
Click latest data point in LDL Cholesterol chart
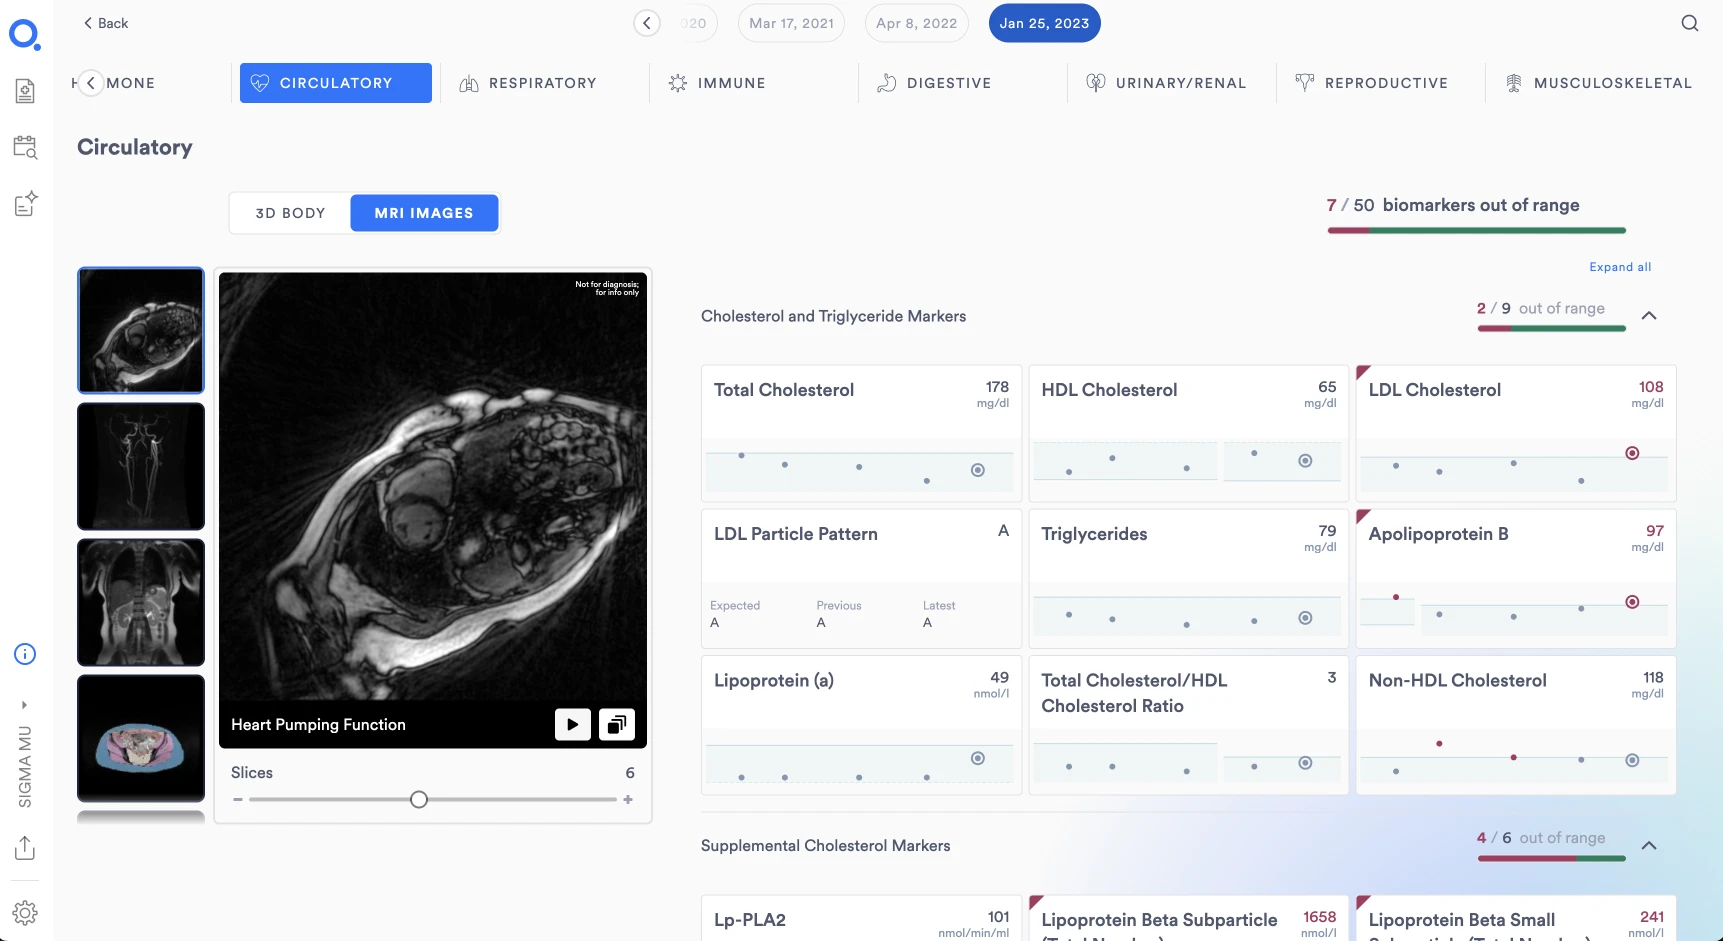(x=1632, y=453)
